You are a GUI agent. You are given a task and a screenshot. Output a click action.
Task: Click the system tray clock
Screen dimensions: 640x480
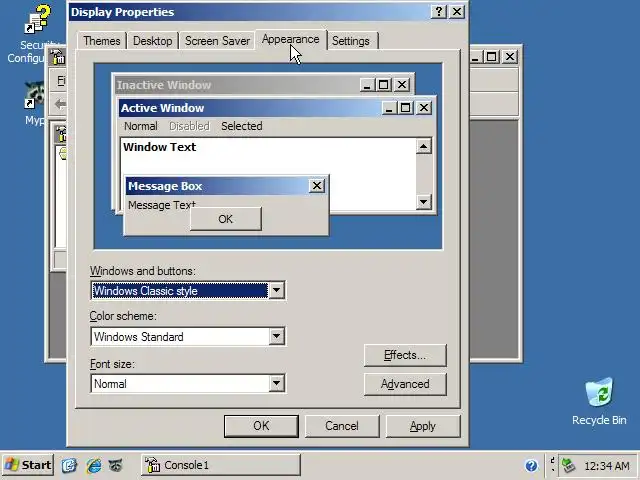pos(607,466)
